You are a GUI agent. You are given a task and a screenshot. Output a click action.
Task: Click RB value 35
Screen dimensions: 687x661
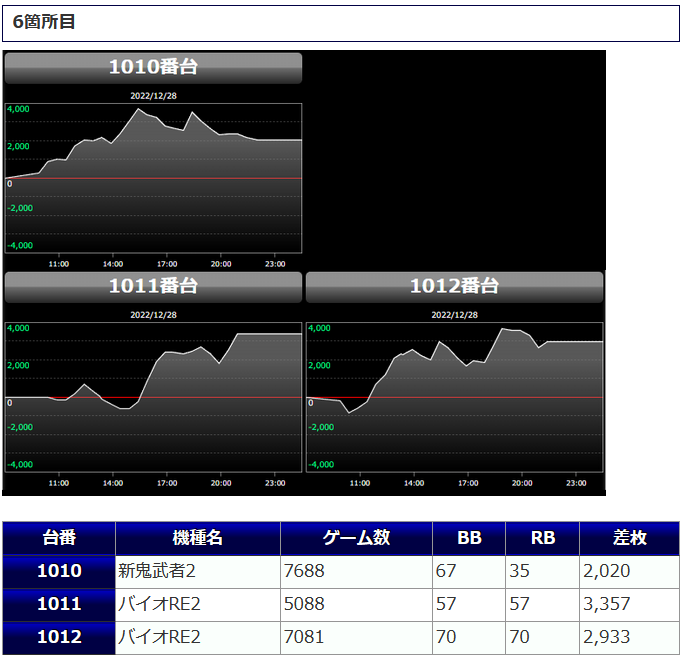519,571
